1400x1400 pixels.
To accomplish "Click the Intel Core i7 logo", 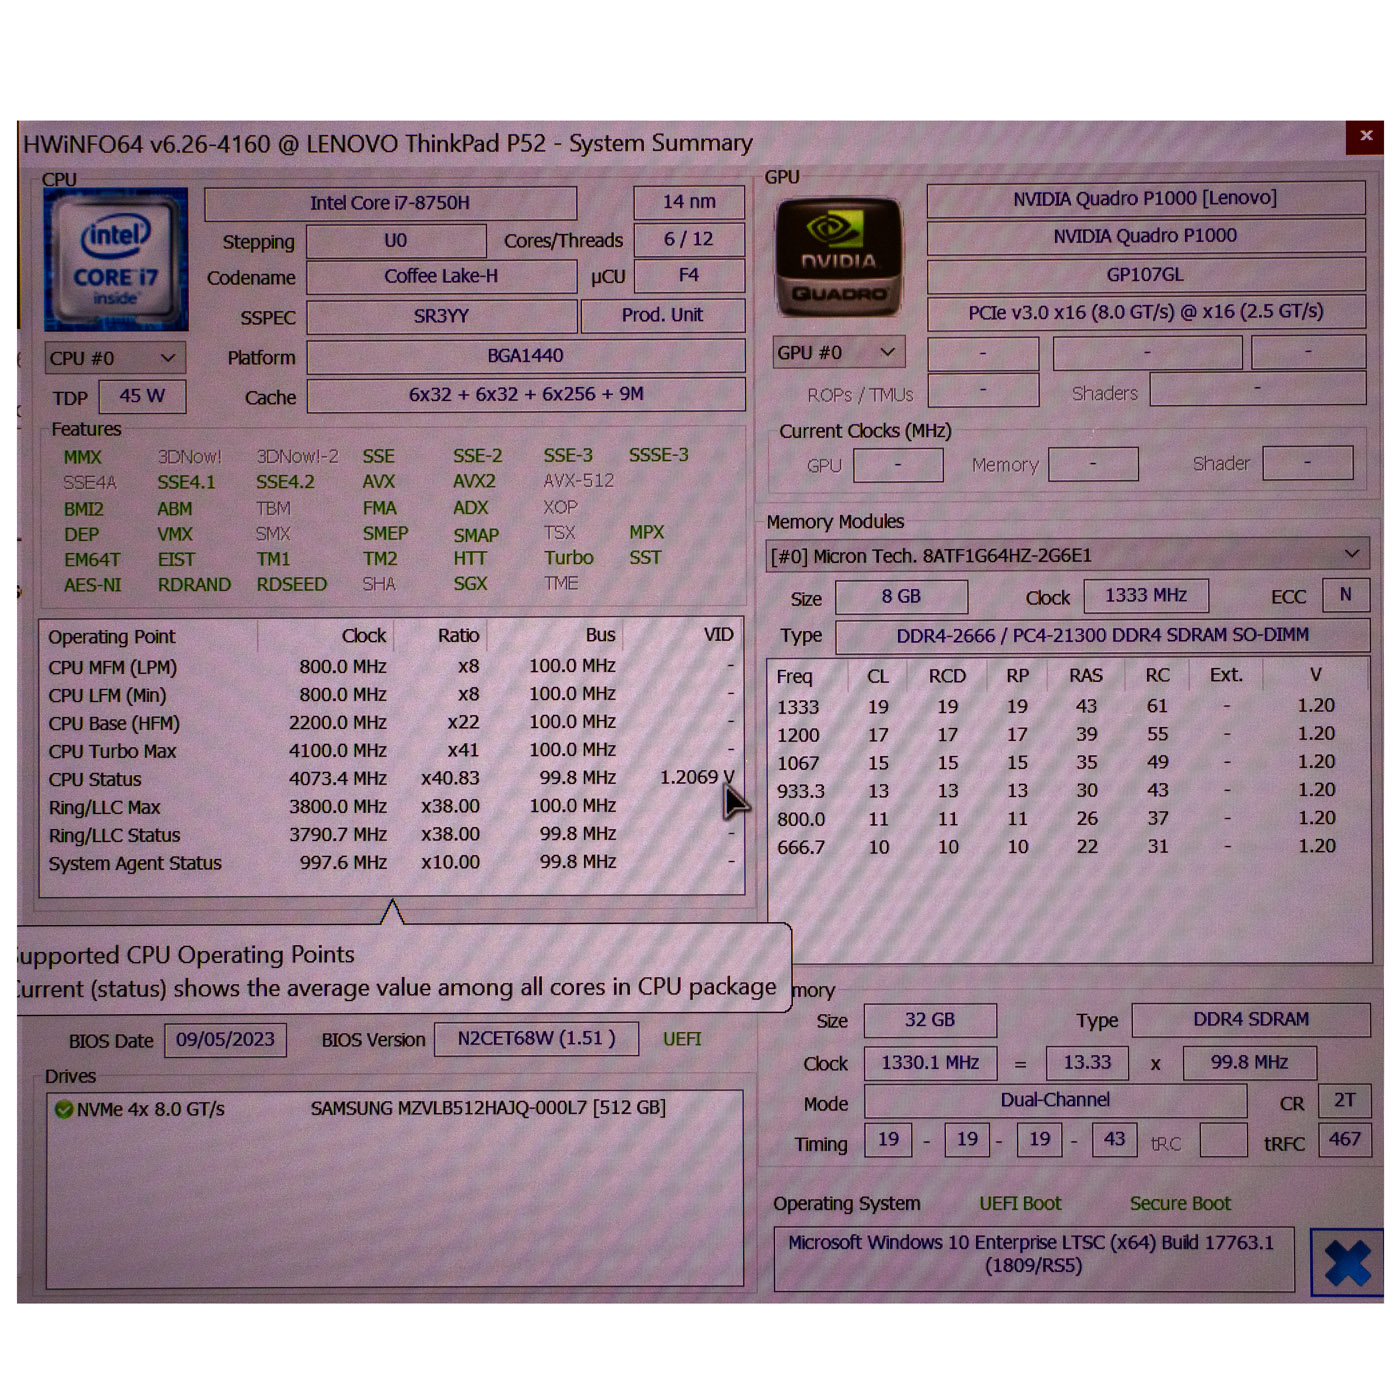I will point(115,259).
